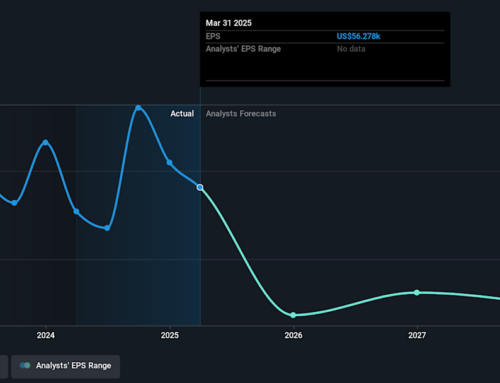This screenshot has height=383, width=500.
Task: Click the Analysts' EPS Range tooltip row label
Action: pos(243,49)
